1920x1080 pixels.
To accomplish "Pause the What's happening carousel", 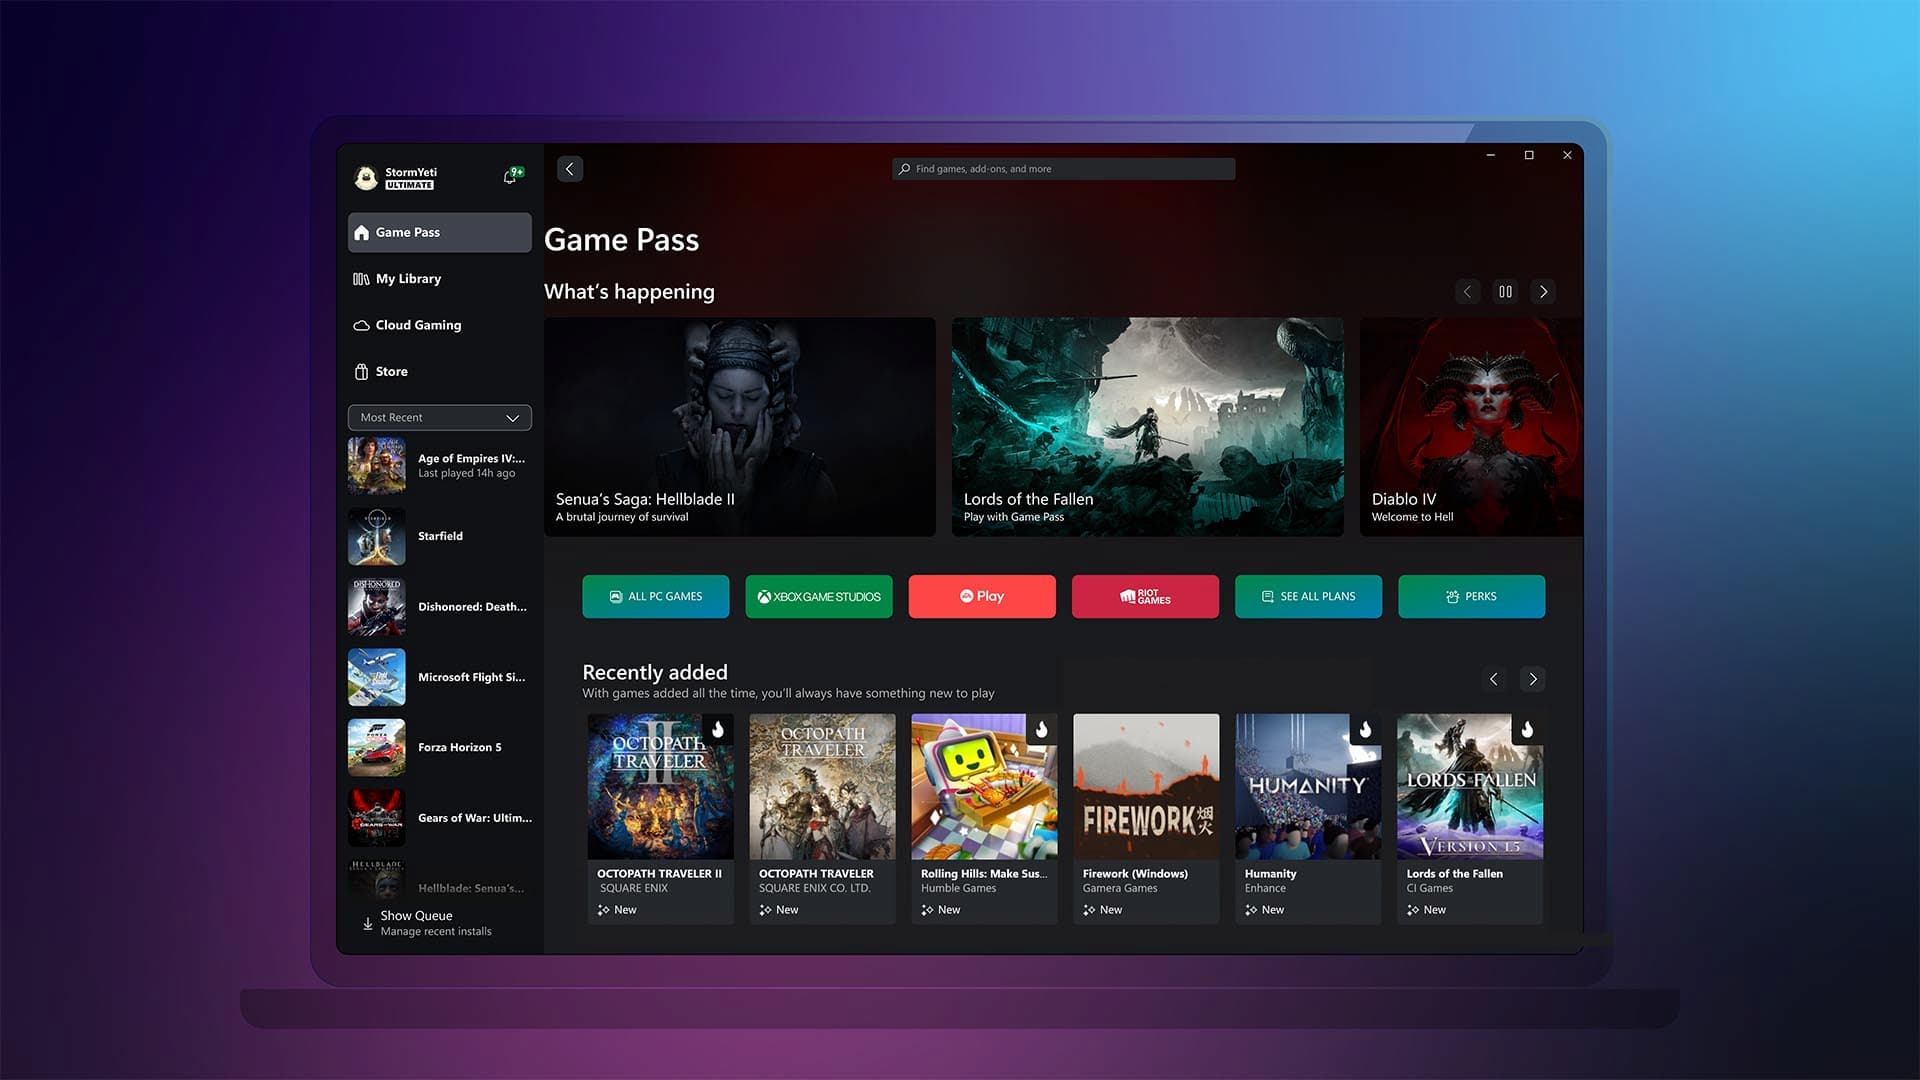I will (1505, 292).
